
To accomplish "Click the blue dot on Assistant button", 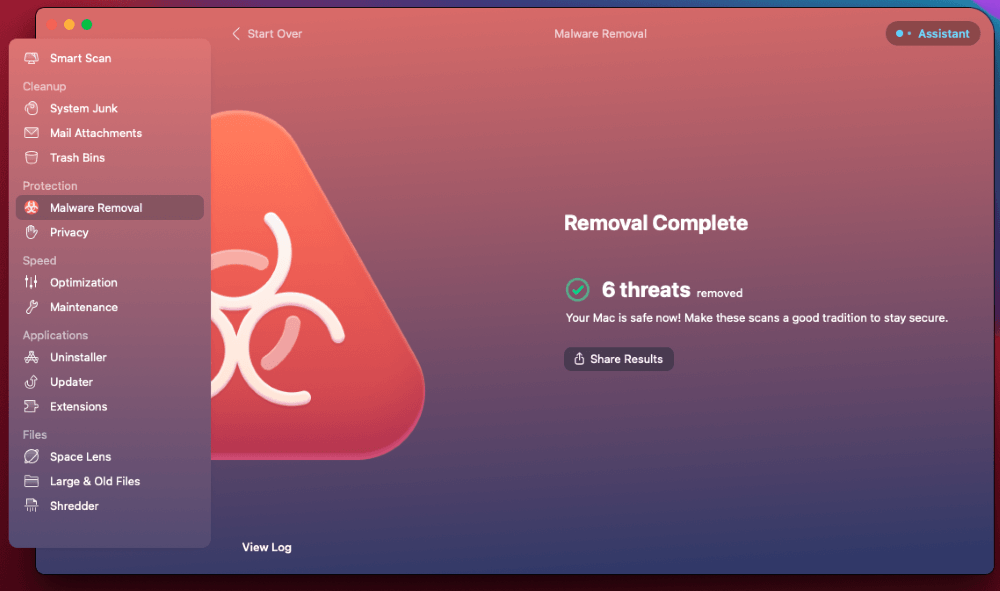I will (x=899, y=34).
